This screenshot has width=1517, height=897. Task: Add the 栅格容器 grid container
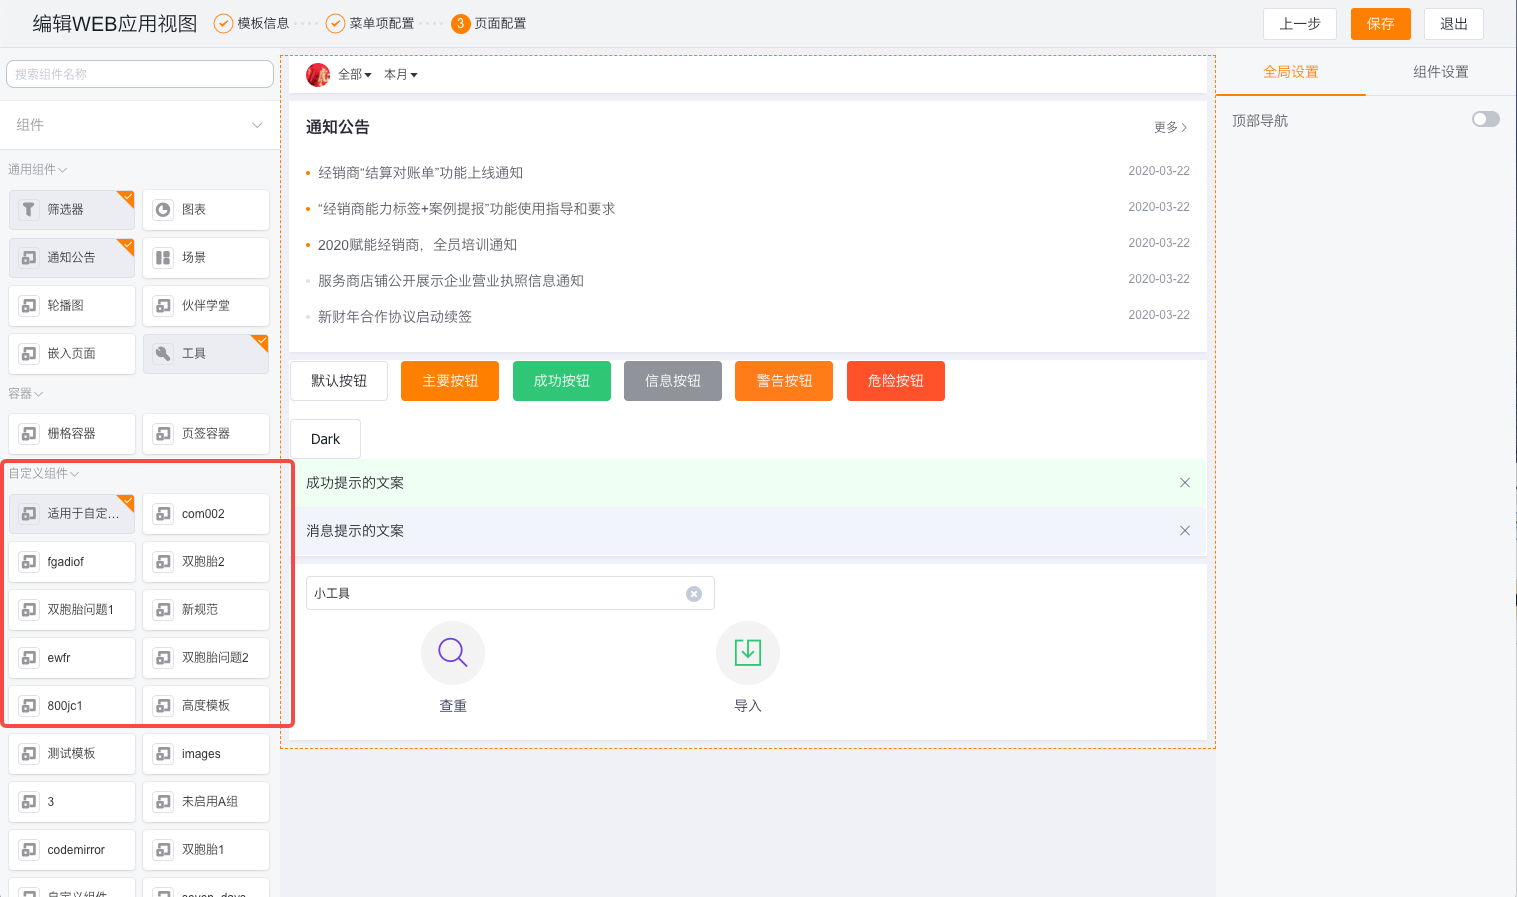(x=71, y=433)
